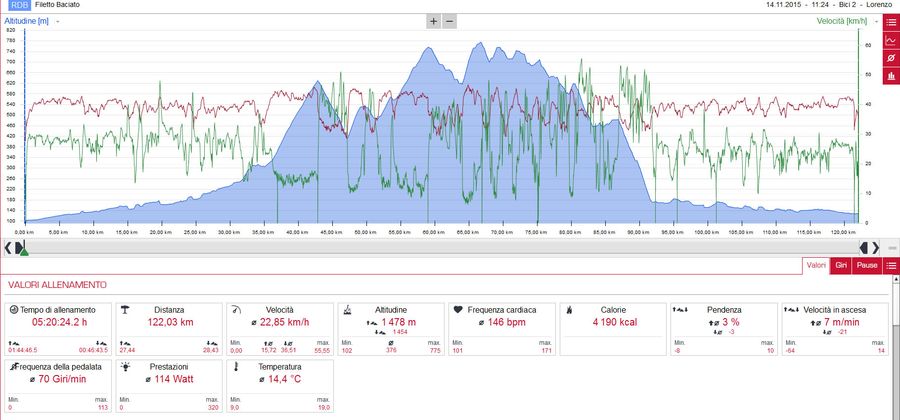
Task: Click the 55,55 max speed value
Action: pyautogui.click(x=324, y=350)
